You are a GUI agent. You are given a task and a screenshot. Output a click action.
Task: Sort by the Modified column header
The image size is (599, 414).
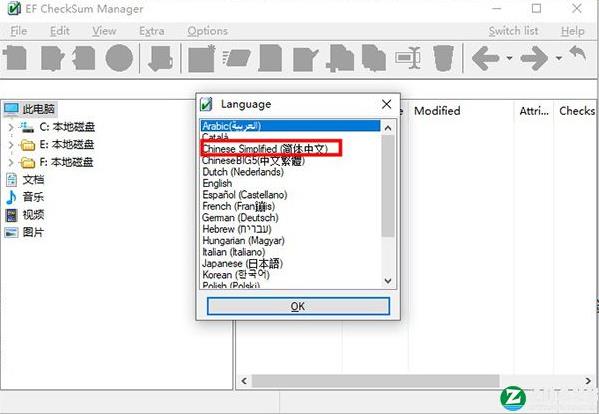(437, 111)
